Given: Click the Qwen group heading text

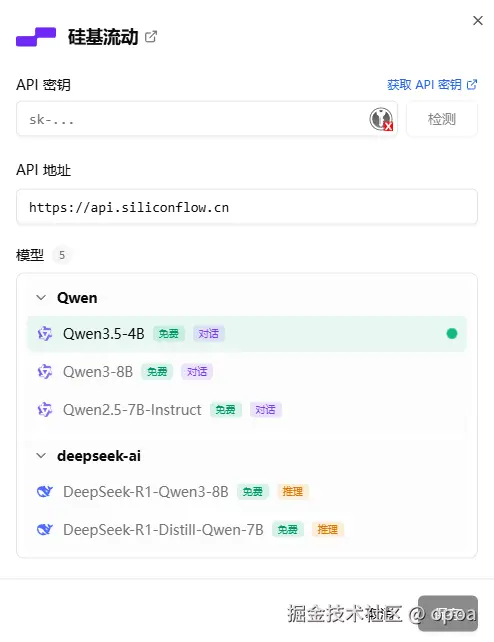Looking at the screenshot, I should [77, 298].
